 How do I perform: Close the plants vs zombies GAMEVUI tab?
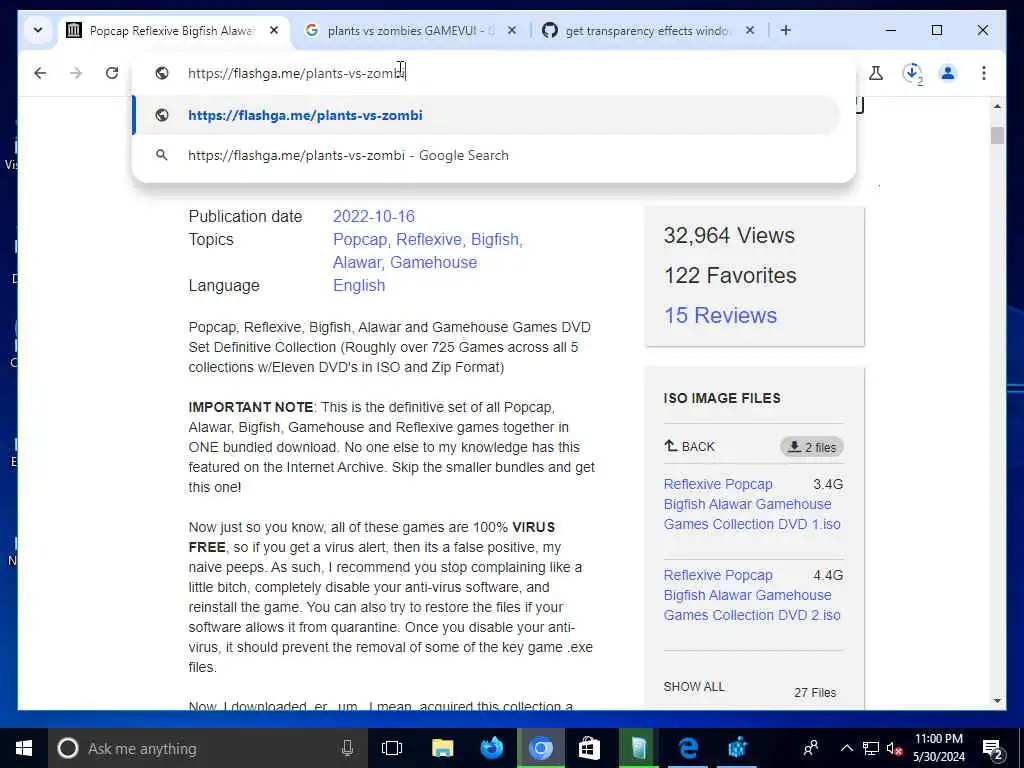click(512, 30)
